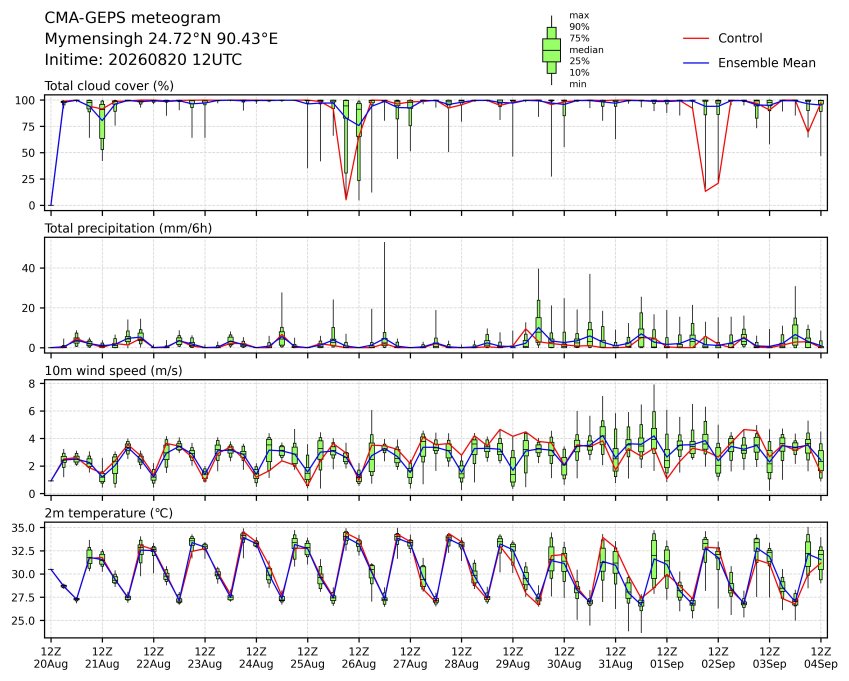Click the '12Z 01Sep' x-axis label
Viewport: 849px width, 681px height.
(667, 658)
